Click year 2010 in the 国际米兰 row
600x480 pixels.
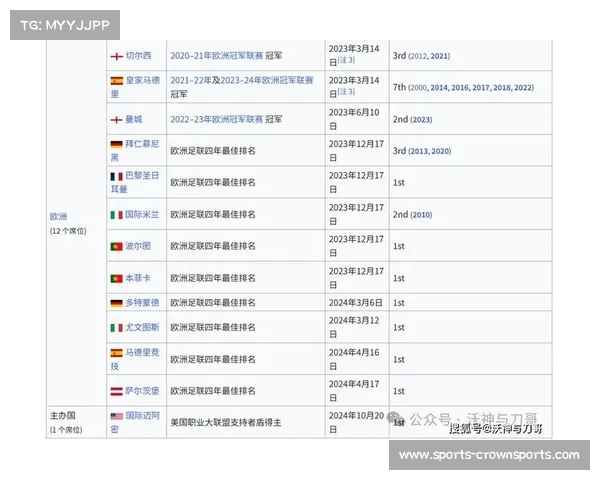pyautogui.click(x=421, y=215)
